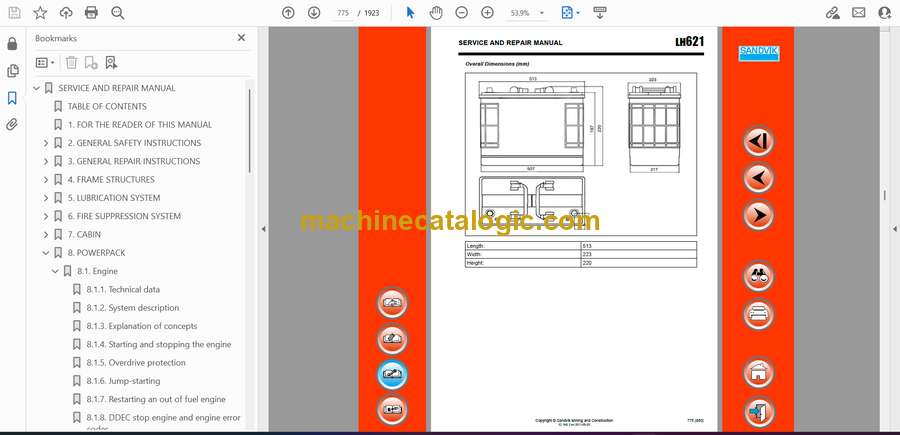Click the Save file icon
Viewport: 900px width, 435px height.
[14, 13]
